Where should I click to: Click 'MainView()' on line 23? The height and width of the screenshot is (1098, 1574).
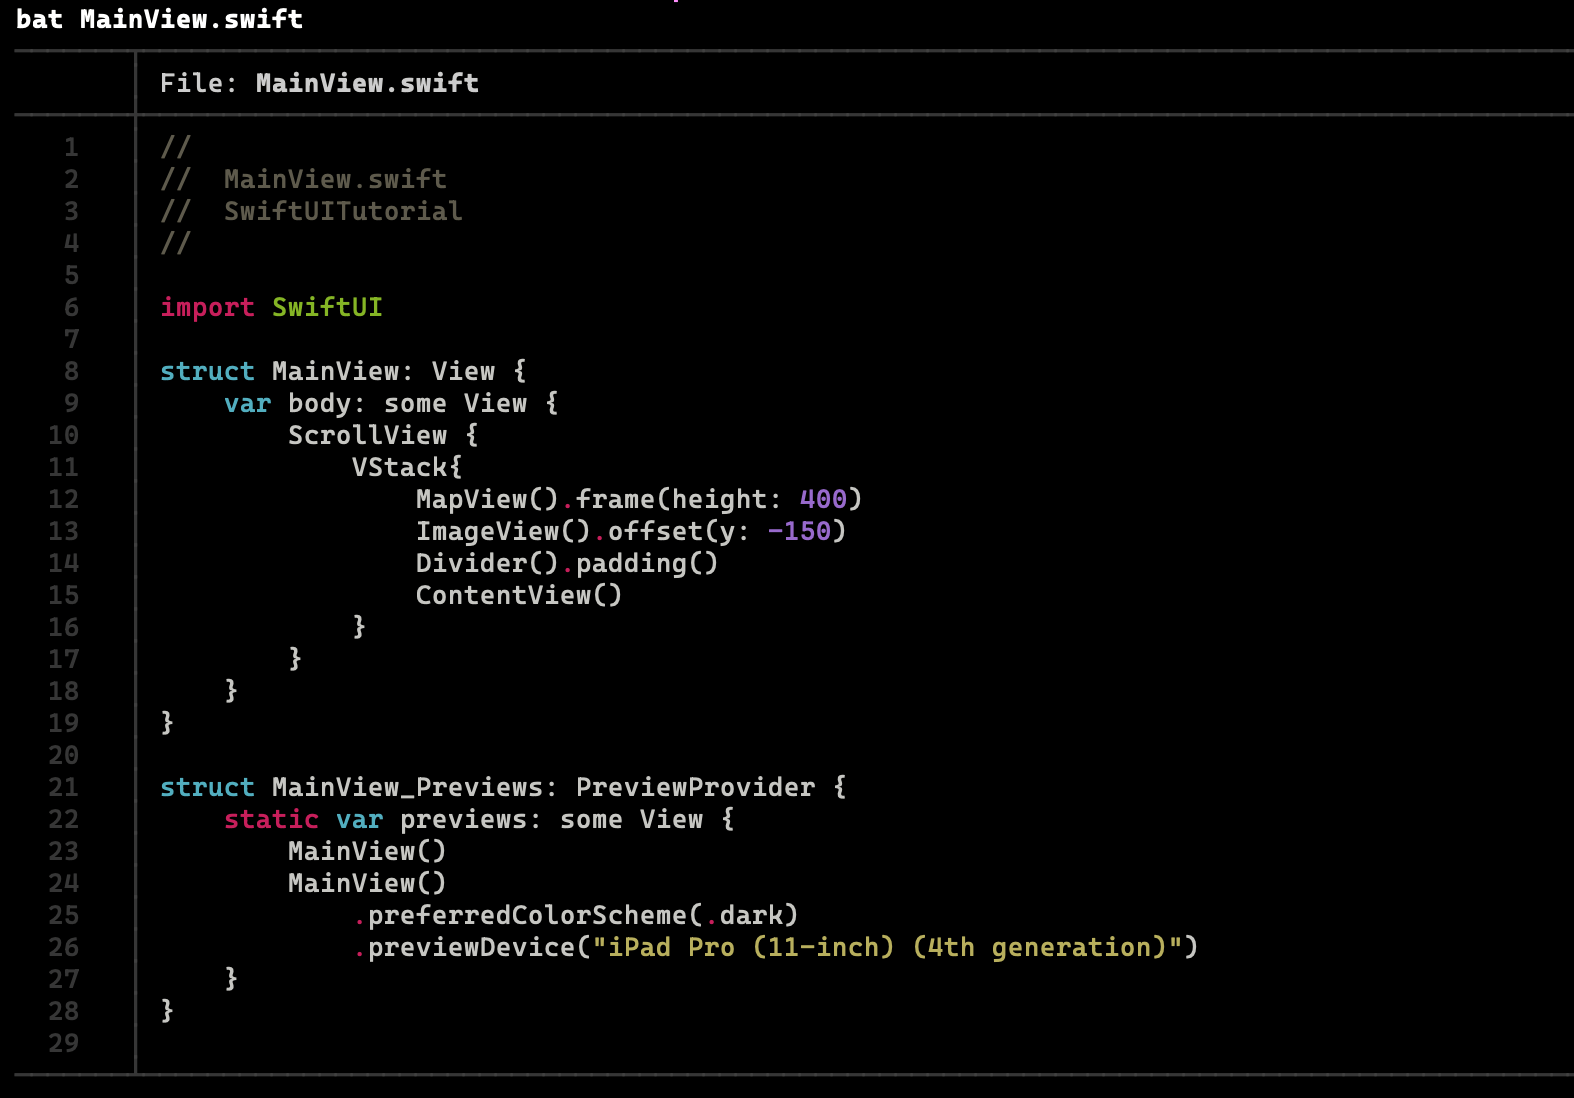coord(367,851)
